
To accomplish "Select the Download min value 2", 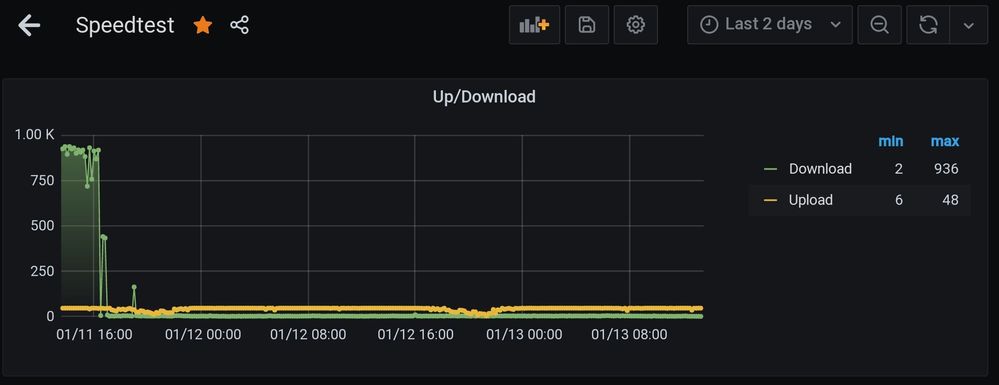I will click(x=898, y=169).
